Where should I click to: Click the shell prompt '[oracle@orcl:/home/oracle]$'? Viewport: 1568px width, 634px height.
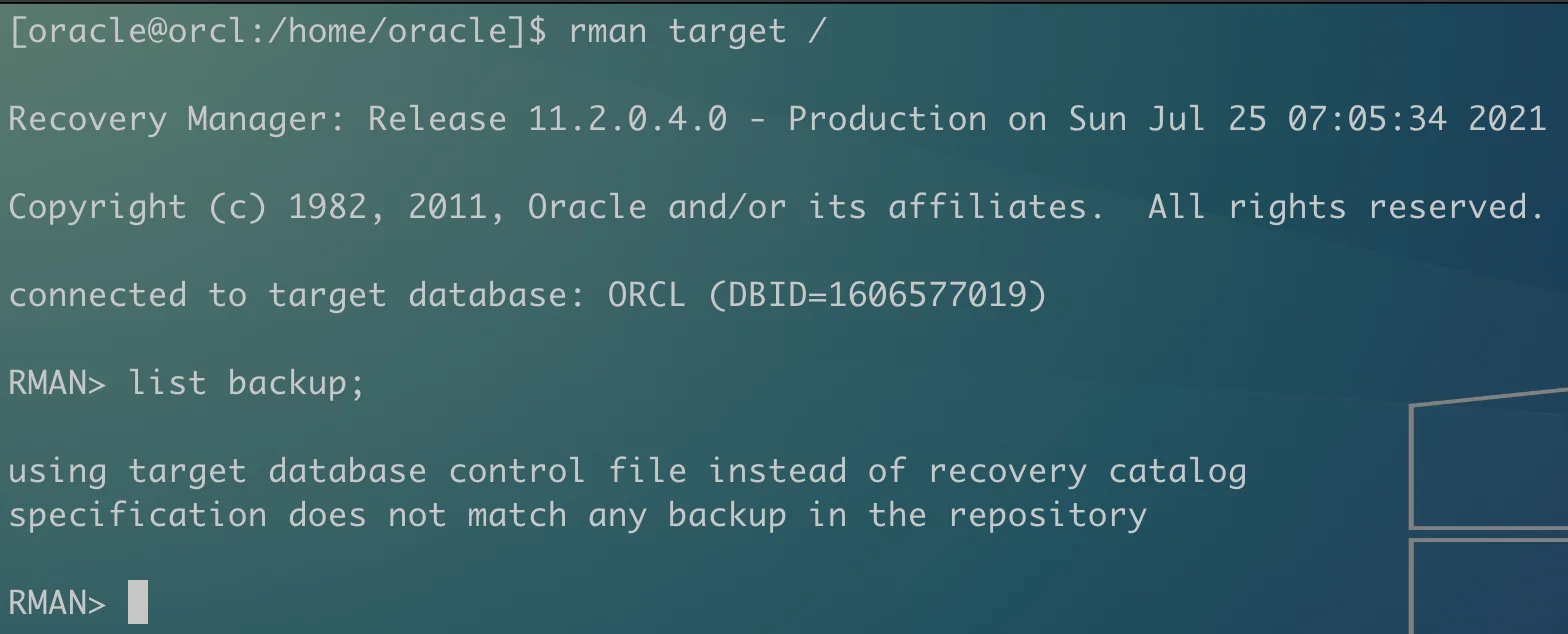click(x=278, y=31)
